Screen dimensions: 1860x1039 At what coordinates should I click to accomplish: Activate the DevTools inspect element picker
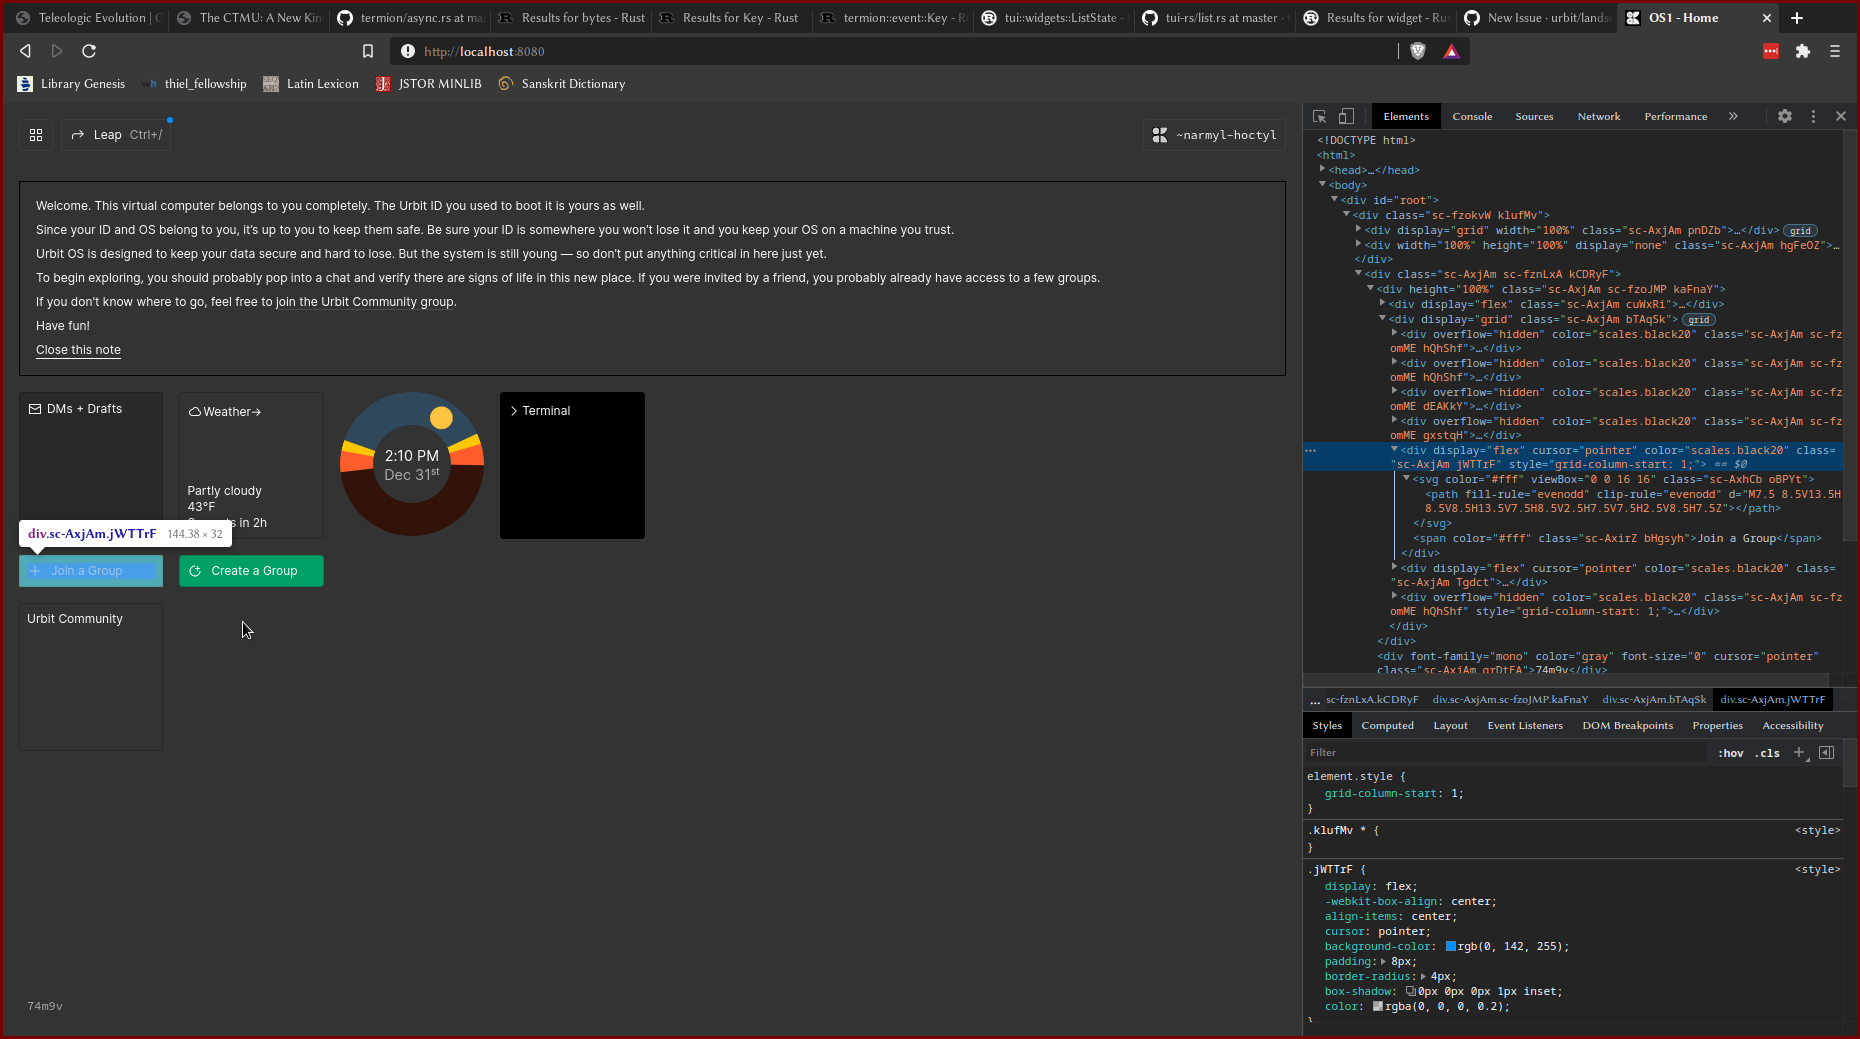point(1319,116)
